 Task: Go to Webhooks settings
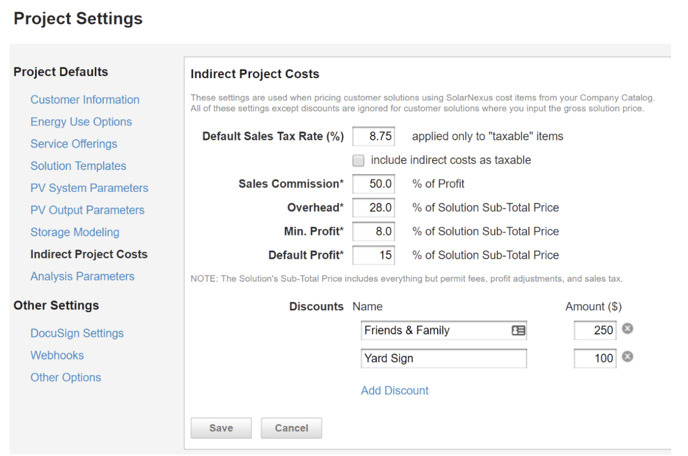57,355
